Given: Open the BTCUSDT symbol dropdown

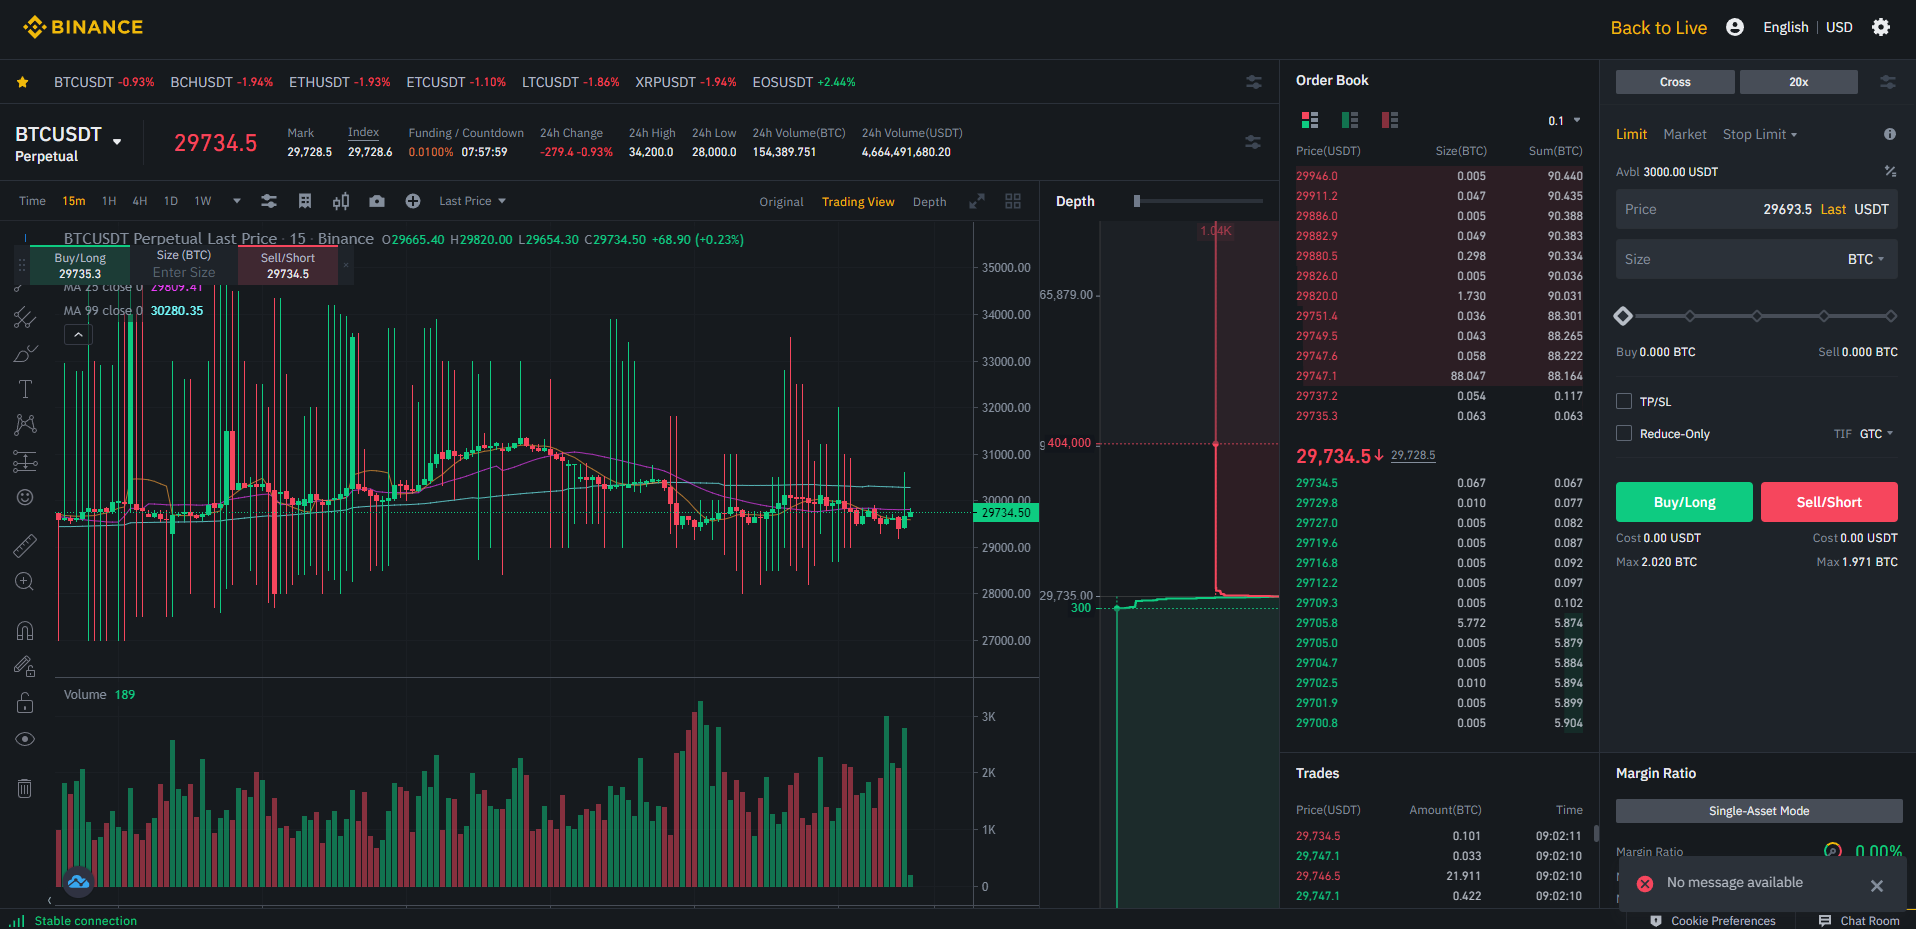Looking at the screenshot, I should [x=68, y=143].
